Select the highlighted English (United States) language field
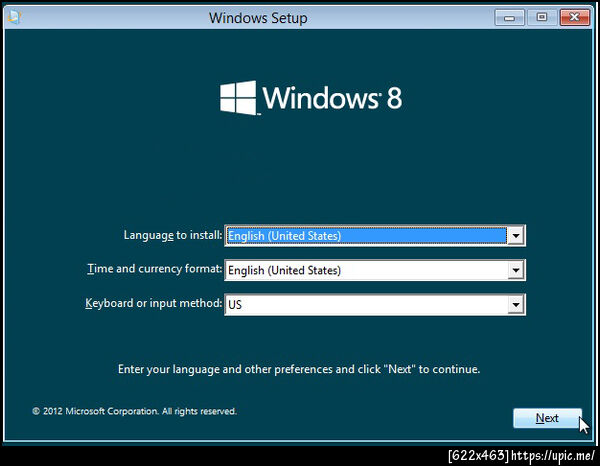 coord(367,236)
